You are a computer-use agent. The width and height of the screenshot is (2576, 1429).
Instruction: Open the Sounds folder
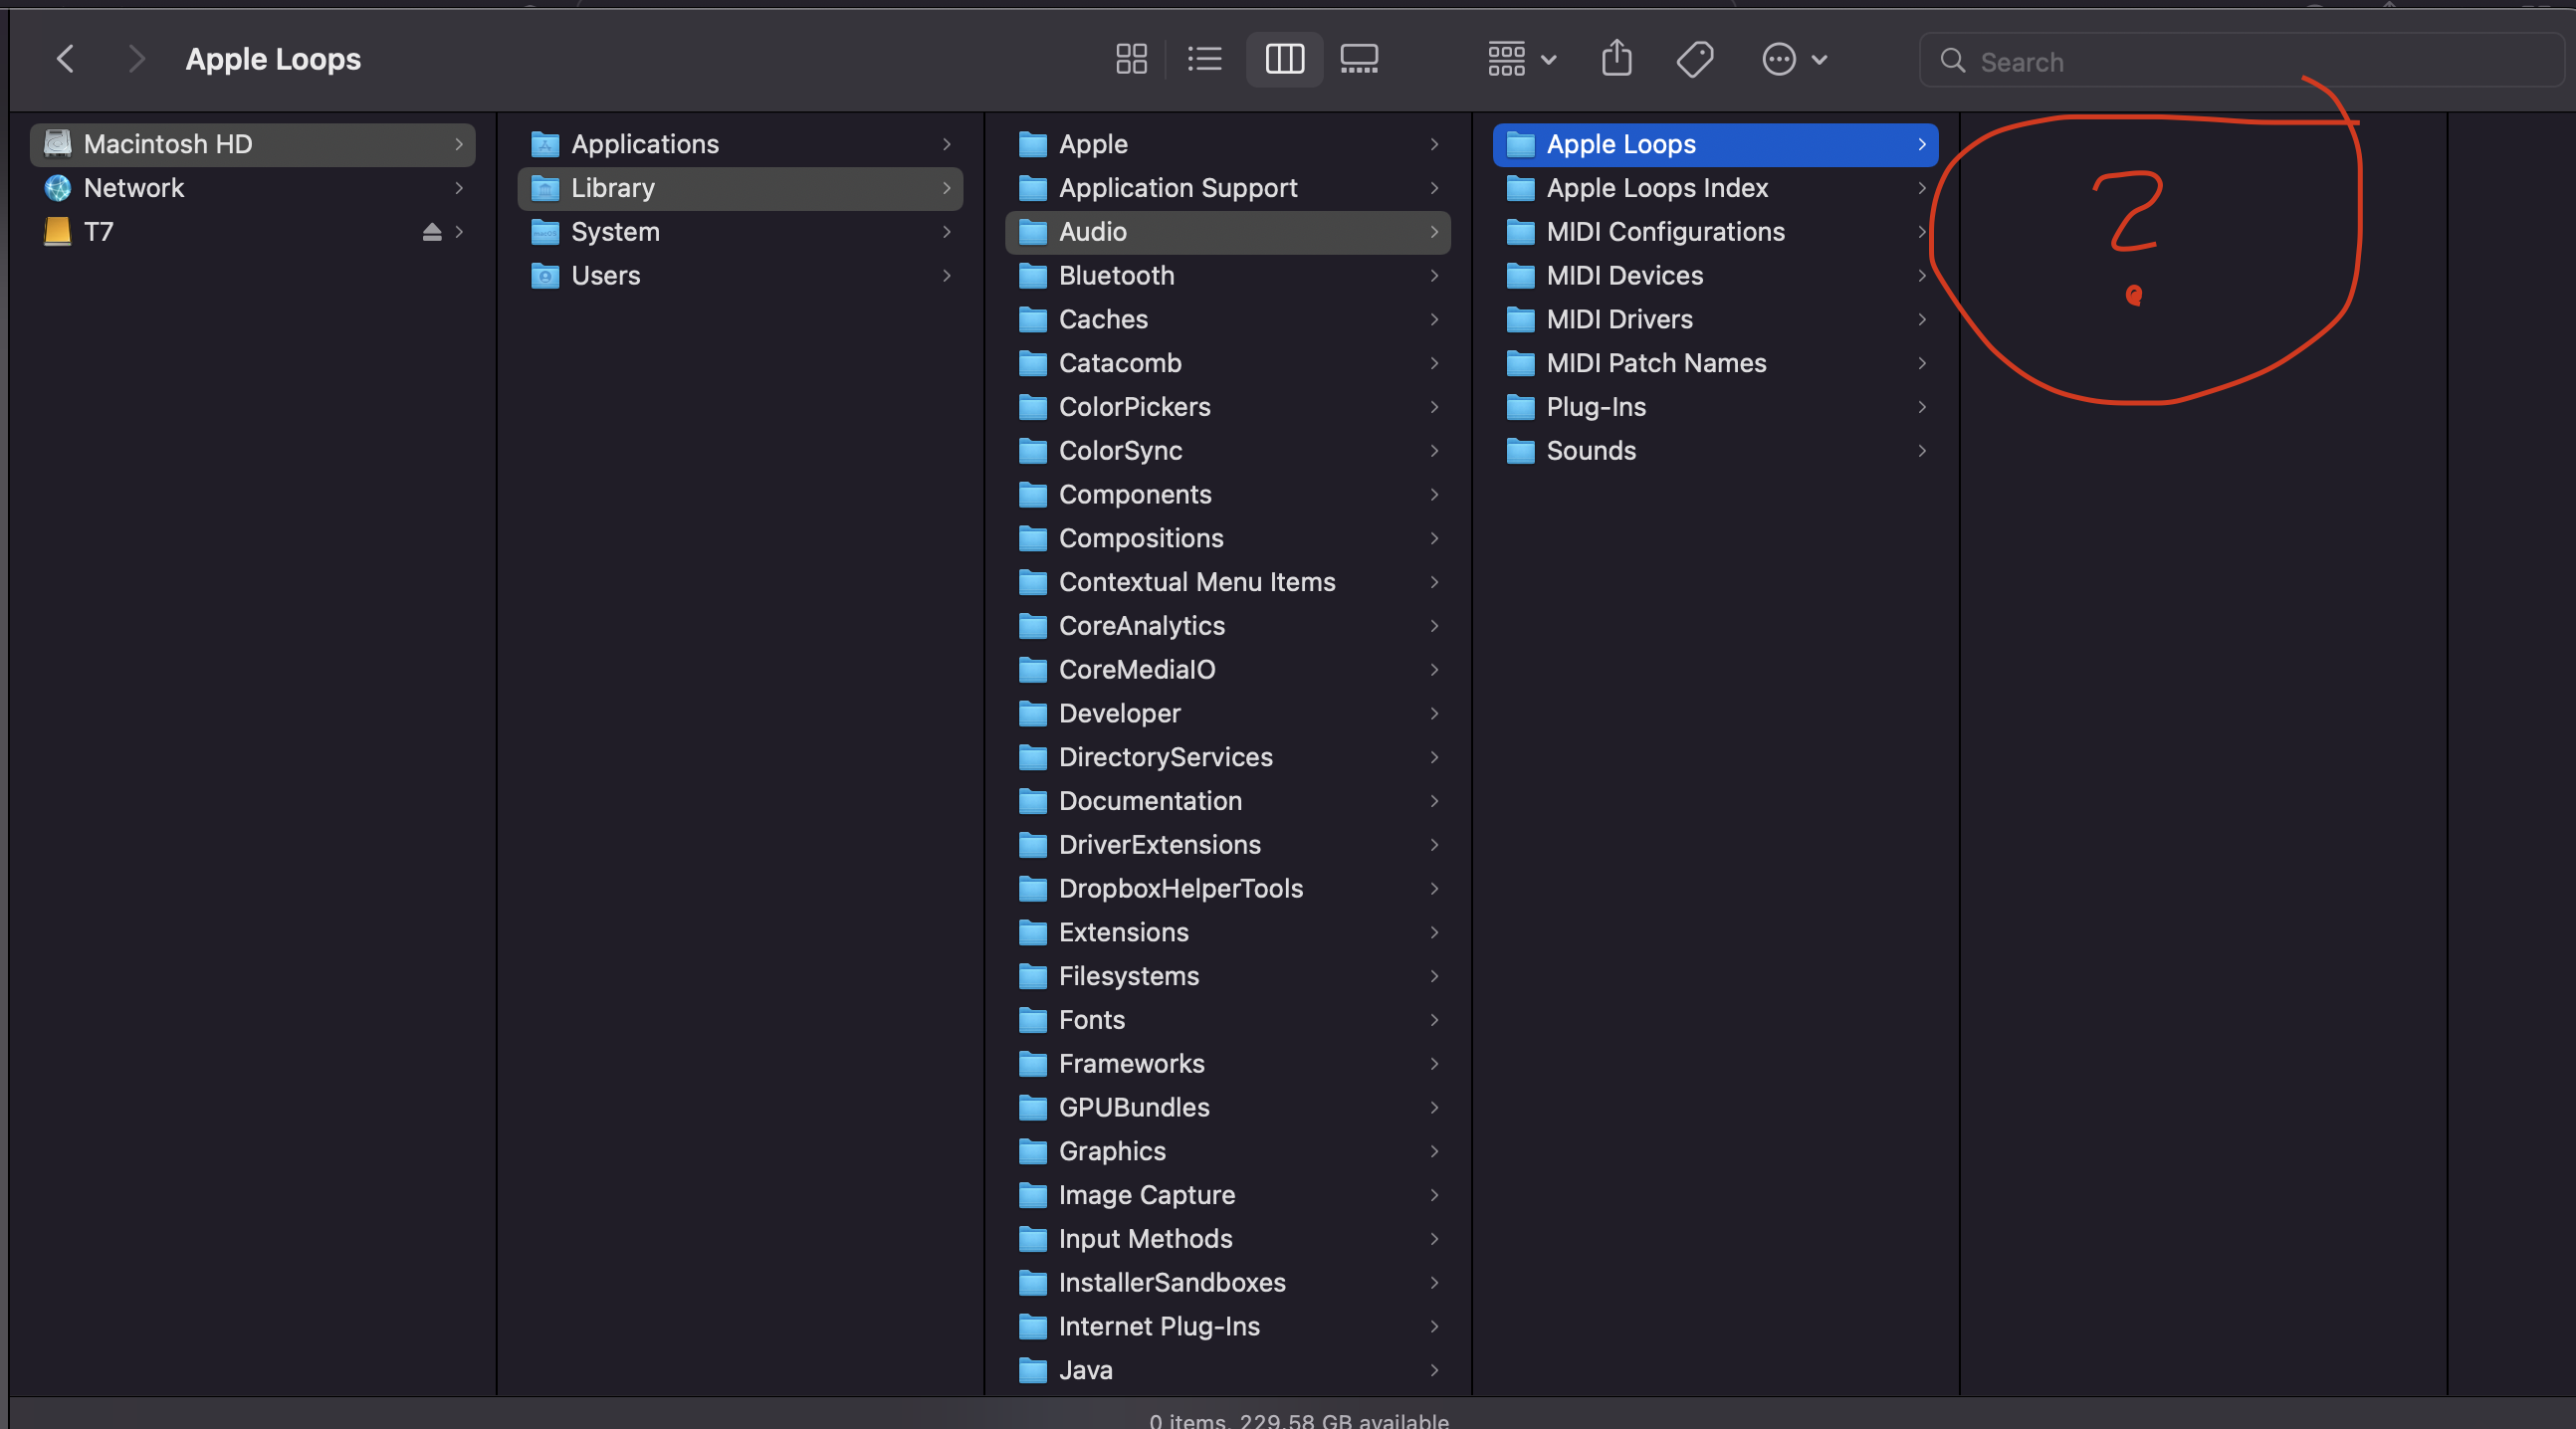point(1590,451)
